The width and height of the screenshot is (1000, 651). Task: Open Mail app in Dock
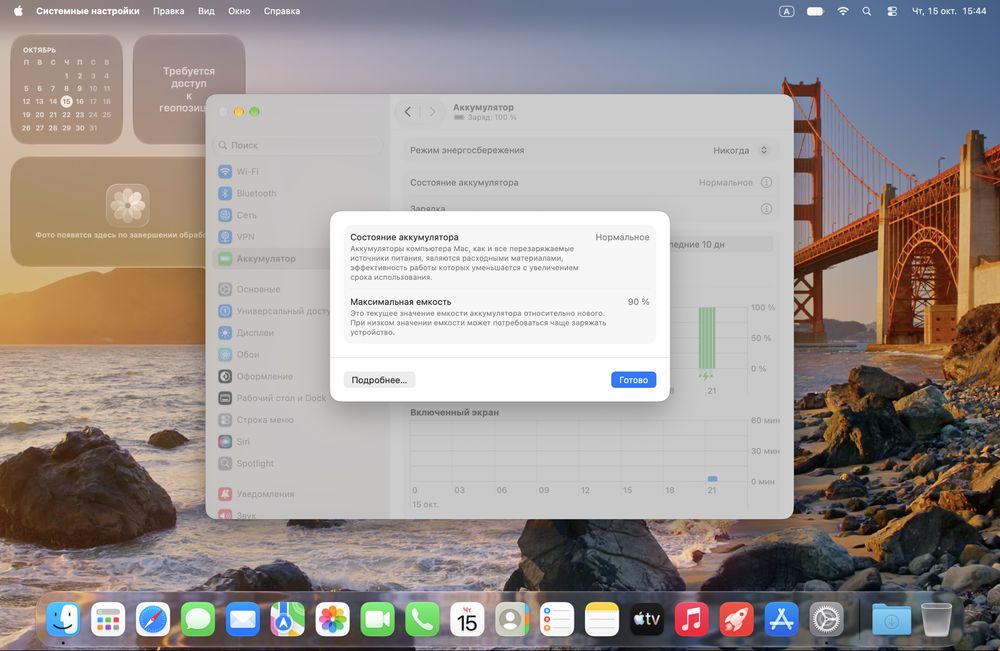click(242, 619)
